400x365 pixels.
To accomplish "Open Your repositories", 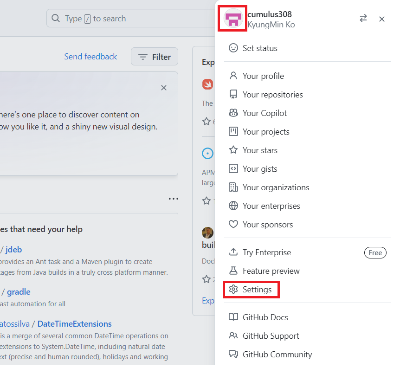I will coord(273,95).
